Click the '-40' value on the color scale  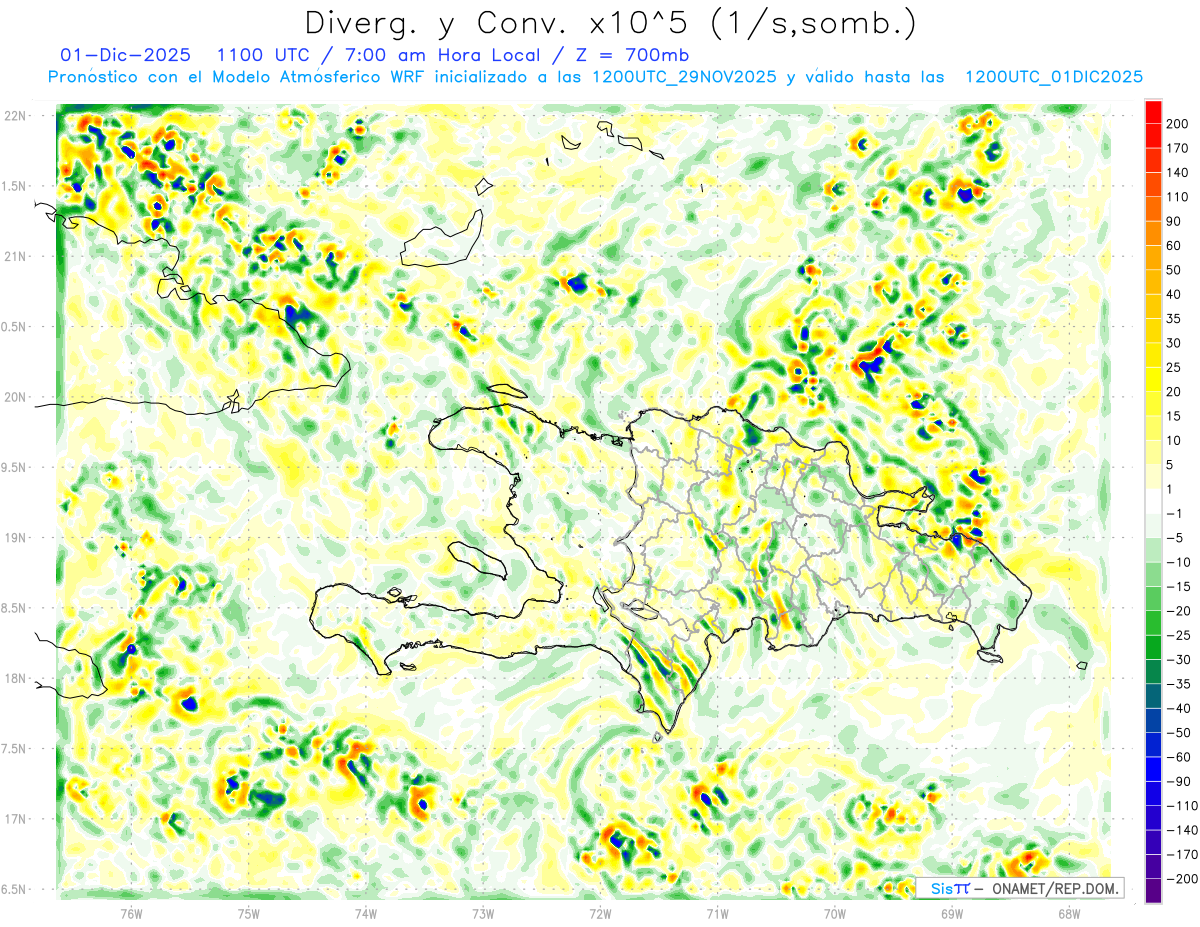[1178, 708]
